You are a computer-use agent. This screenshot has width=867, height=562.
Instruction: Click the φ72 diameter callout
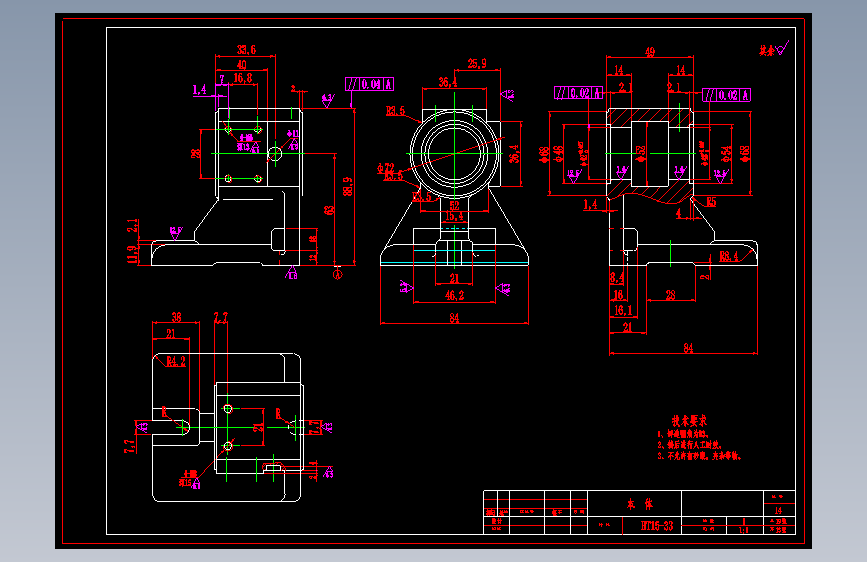pos(385,168)
